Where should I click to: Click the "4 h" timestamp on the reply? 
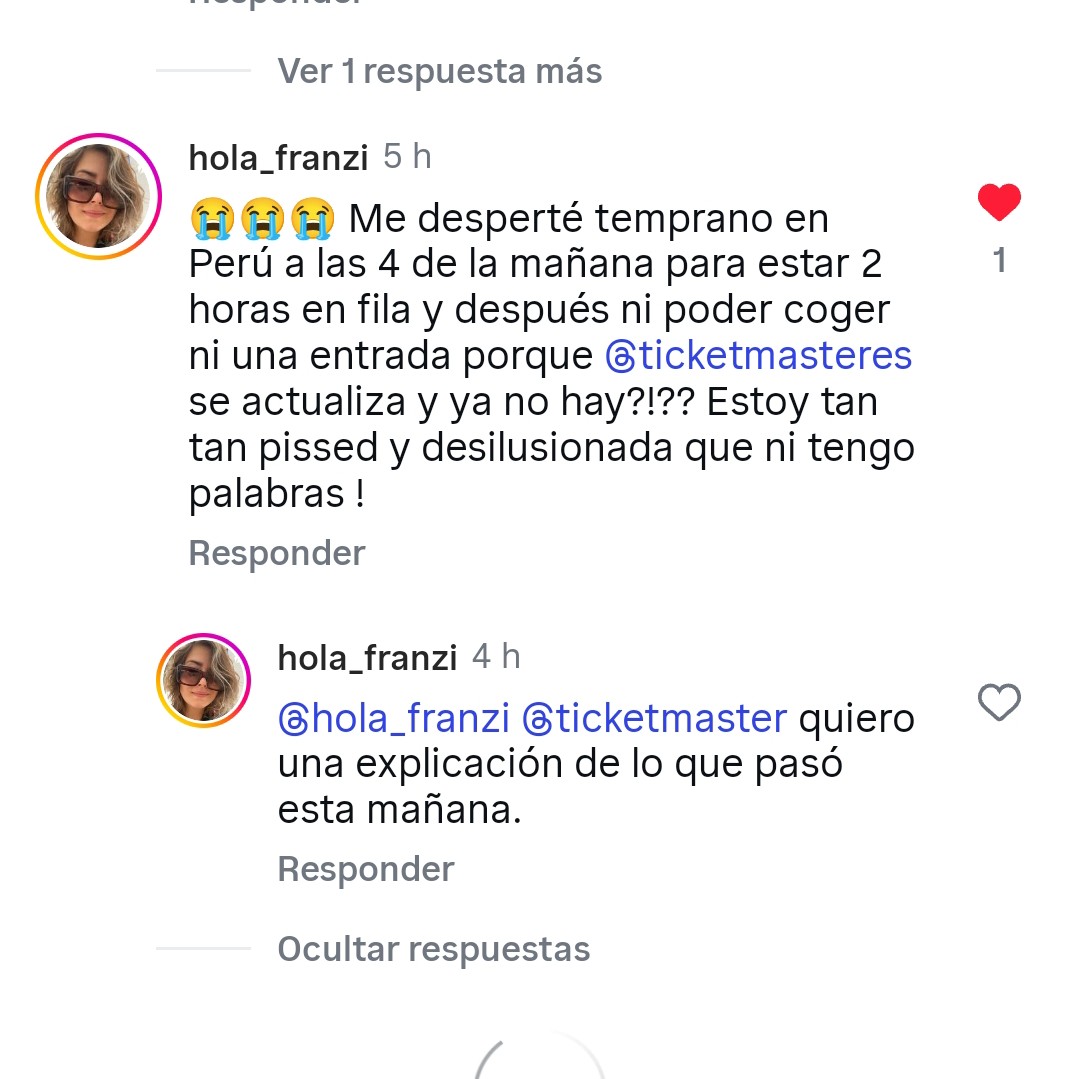coord(497,657)
